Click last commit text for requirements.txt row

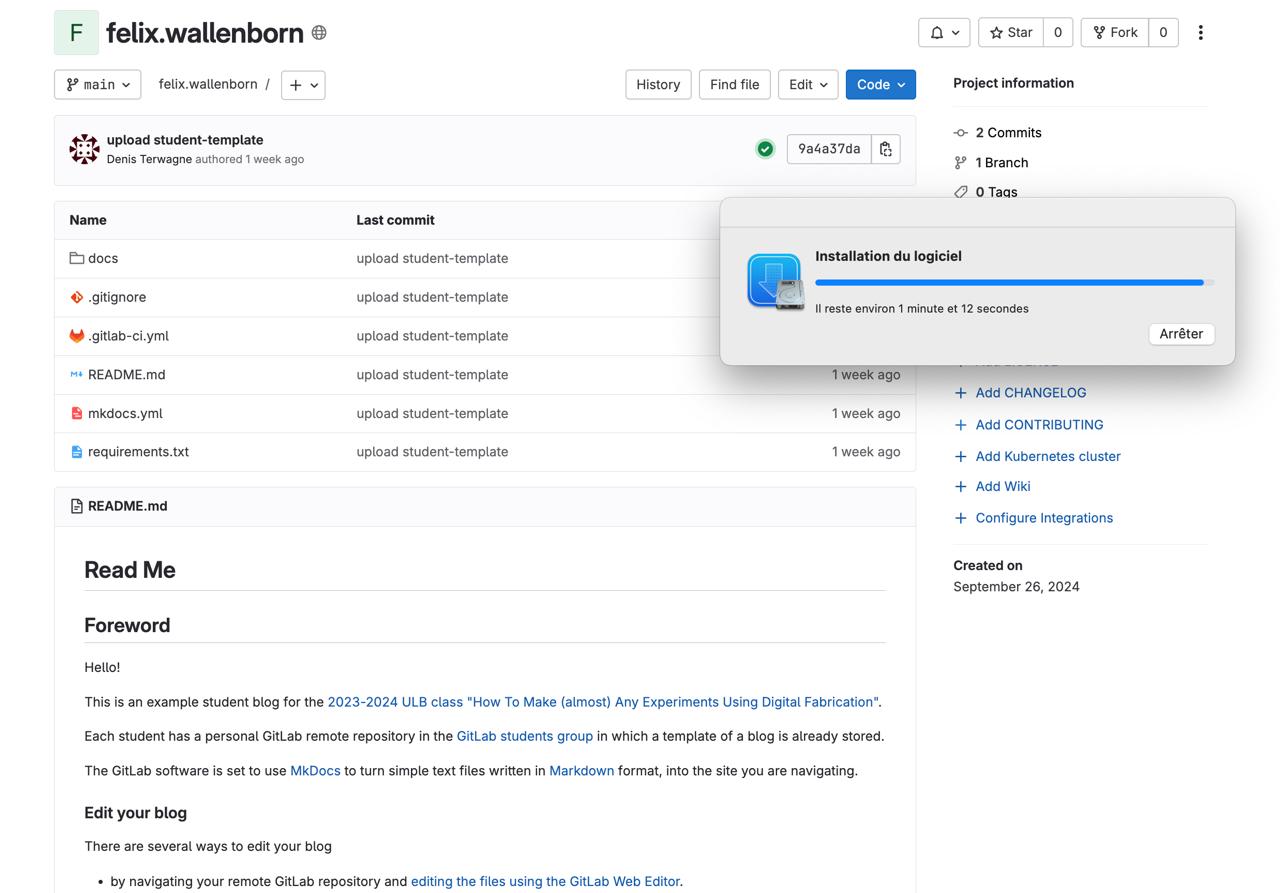click(432, 452)
